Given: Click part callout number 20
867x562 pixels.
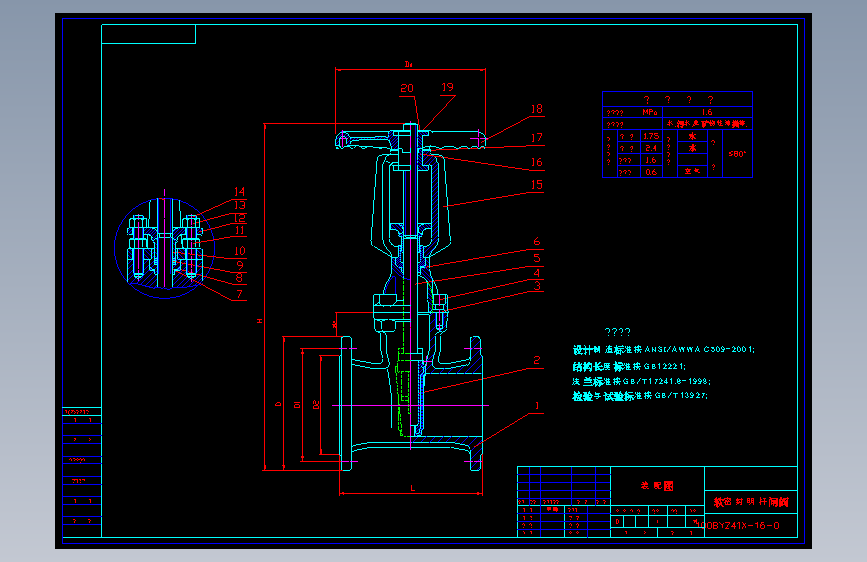Looking at the screenshot, I should tap(407, 89).
